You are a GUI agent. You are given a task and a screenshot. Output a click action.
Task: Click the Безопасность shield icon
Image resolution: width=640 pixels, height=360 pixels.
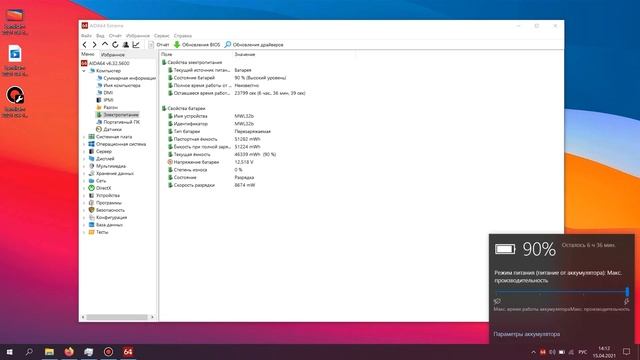pos(91,210)
